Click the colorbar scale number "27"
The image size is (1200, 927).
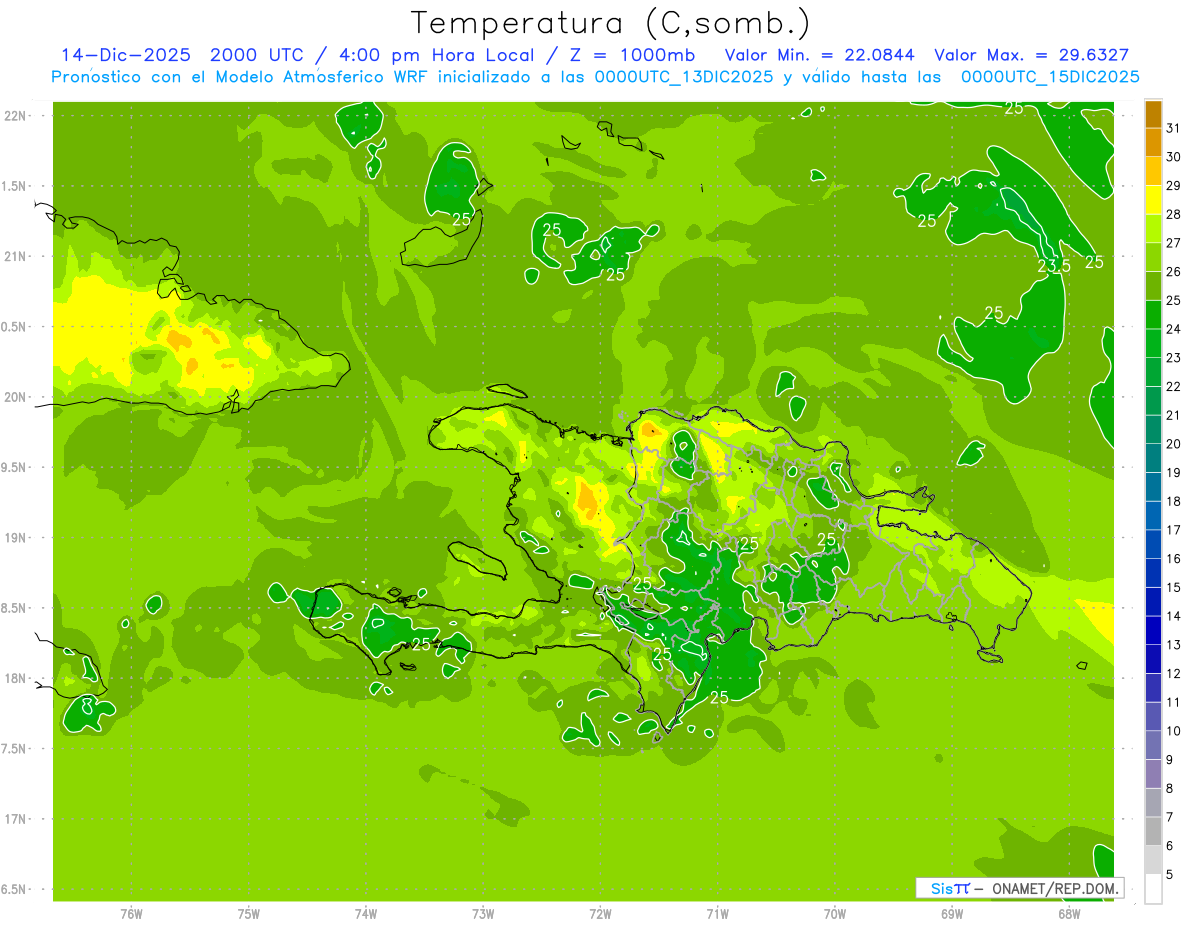pos(1174,243)
